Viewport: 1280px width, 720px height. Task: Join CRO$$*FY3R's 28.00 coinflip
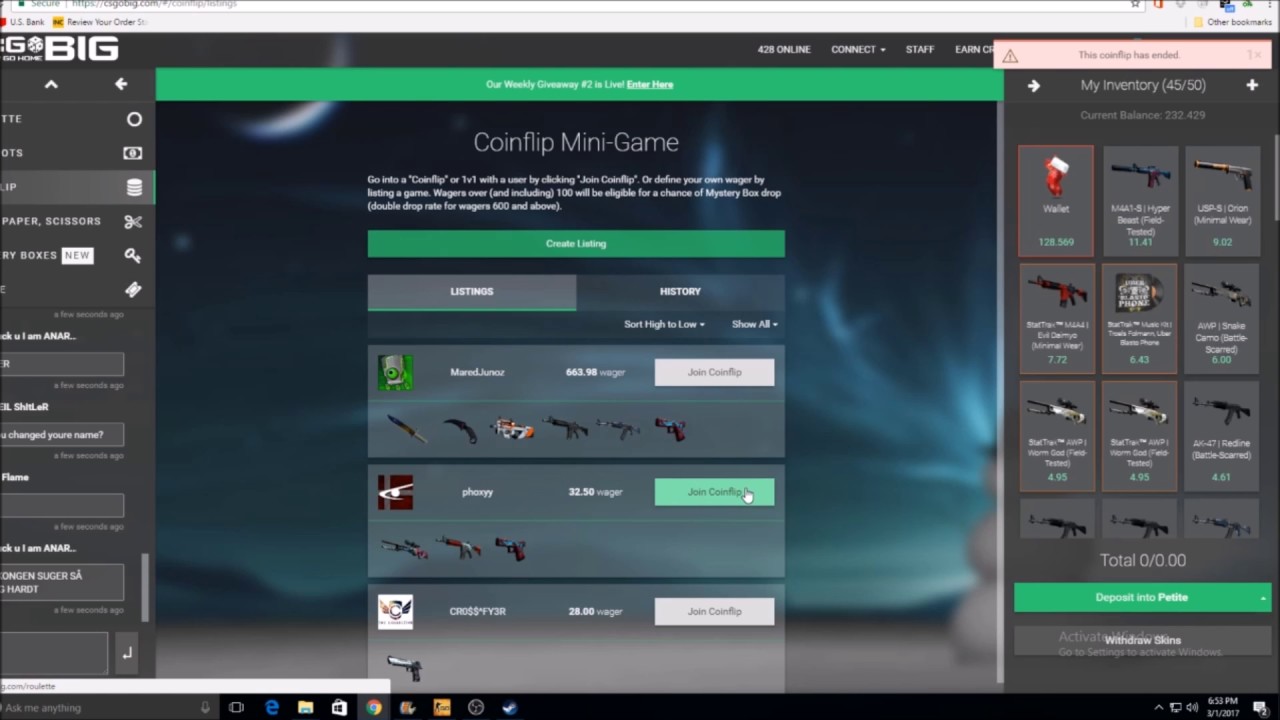(714, 611)
